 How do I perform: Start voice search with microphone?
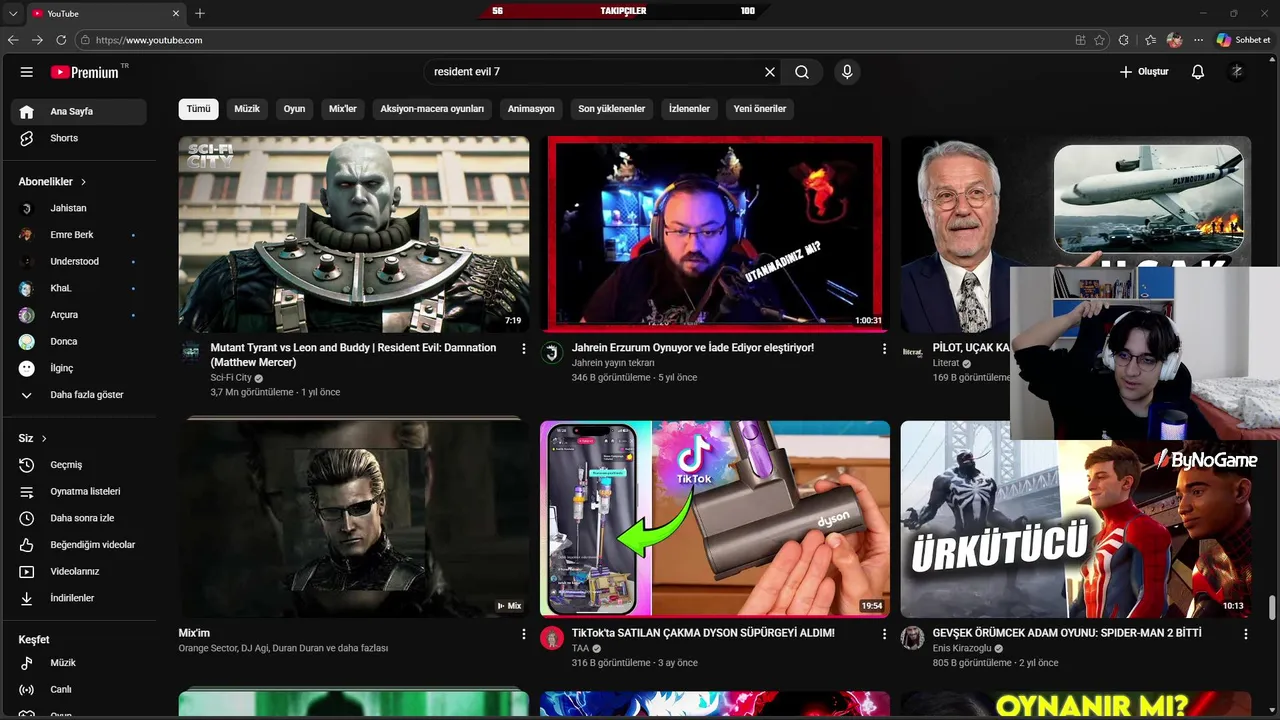(847, 72)
